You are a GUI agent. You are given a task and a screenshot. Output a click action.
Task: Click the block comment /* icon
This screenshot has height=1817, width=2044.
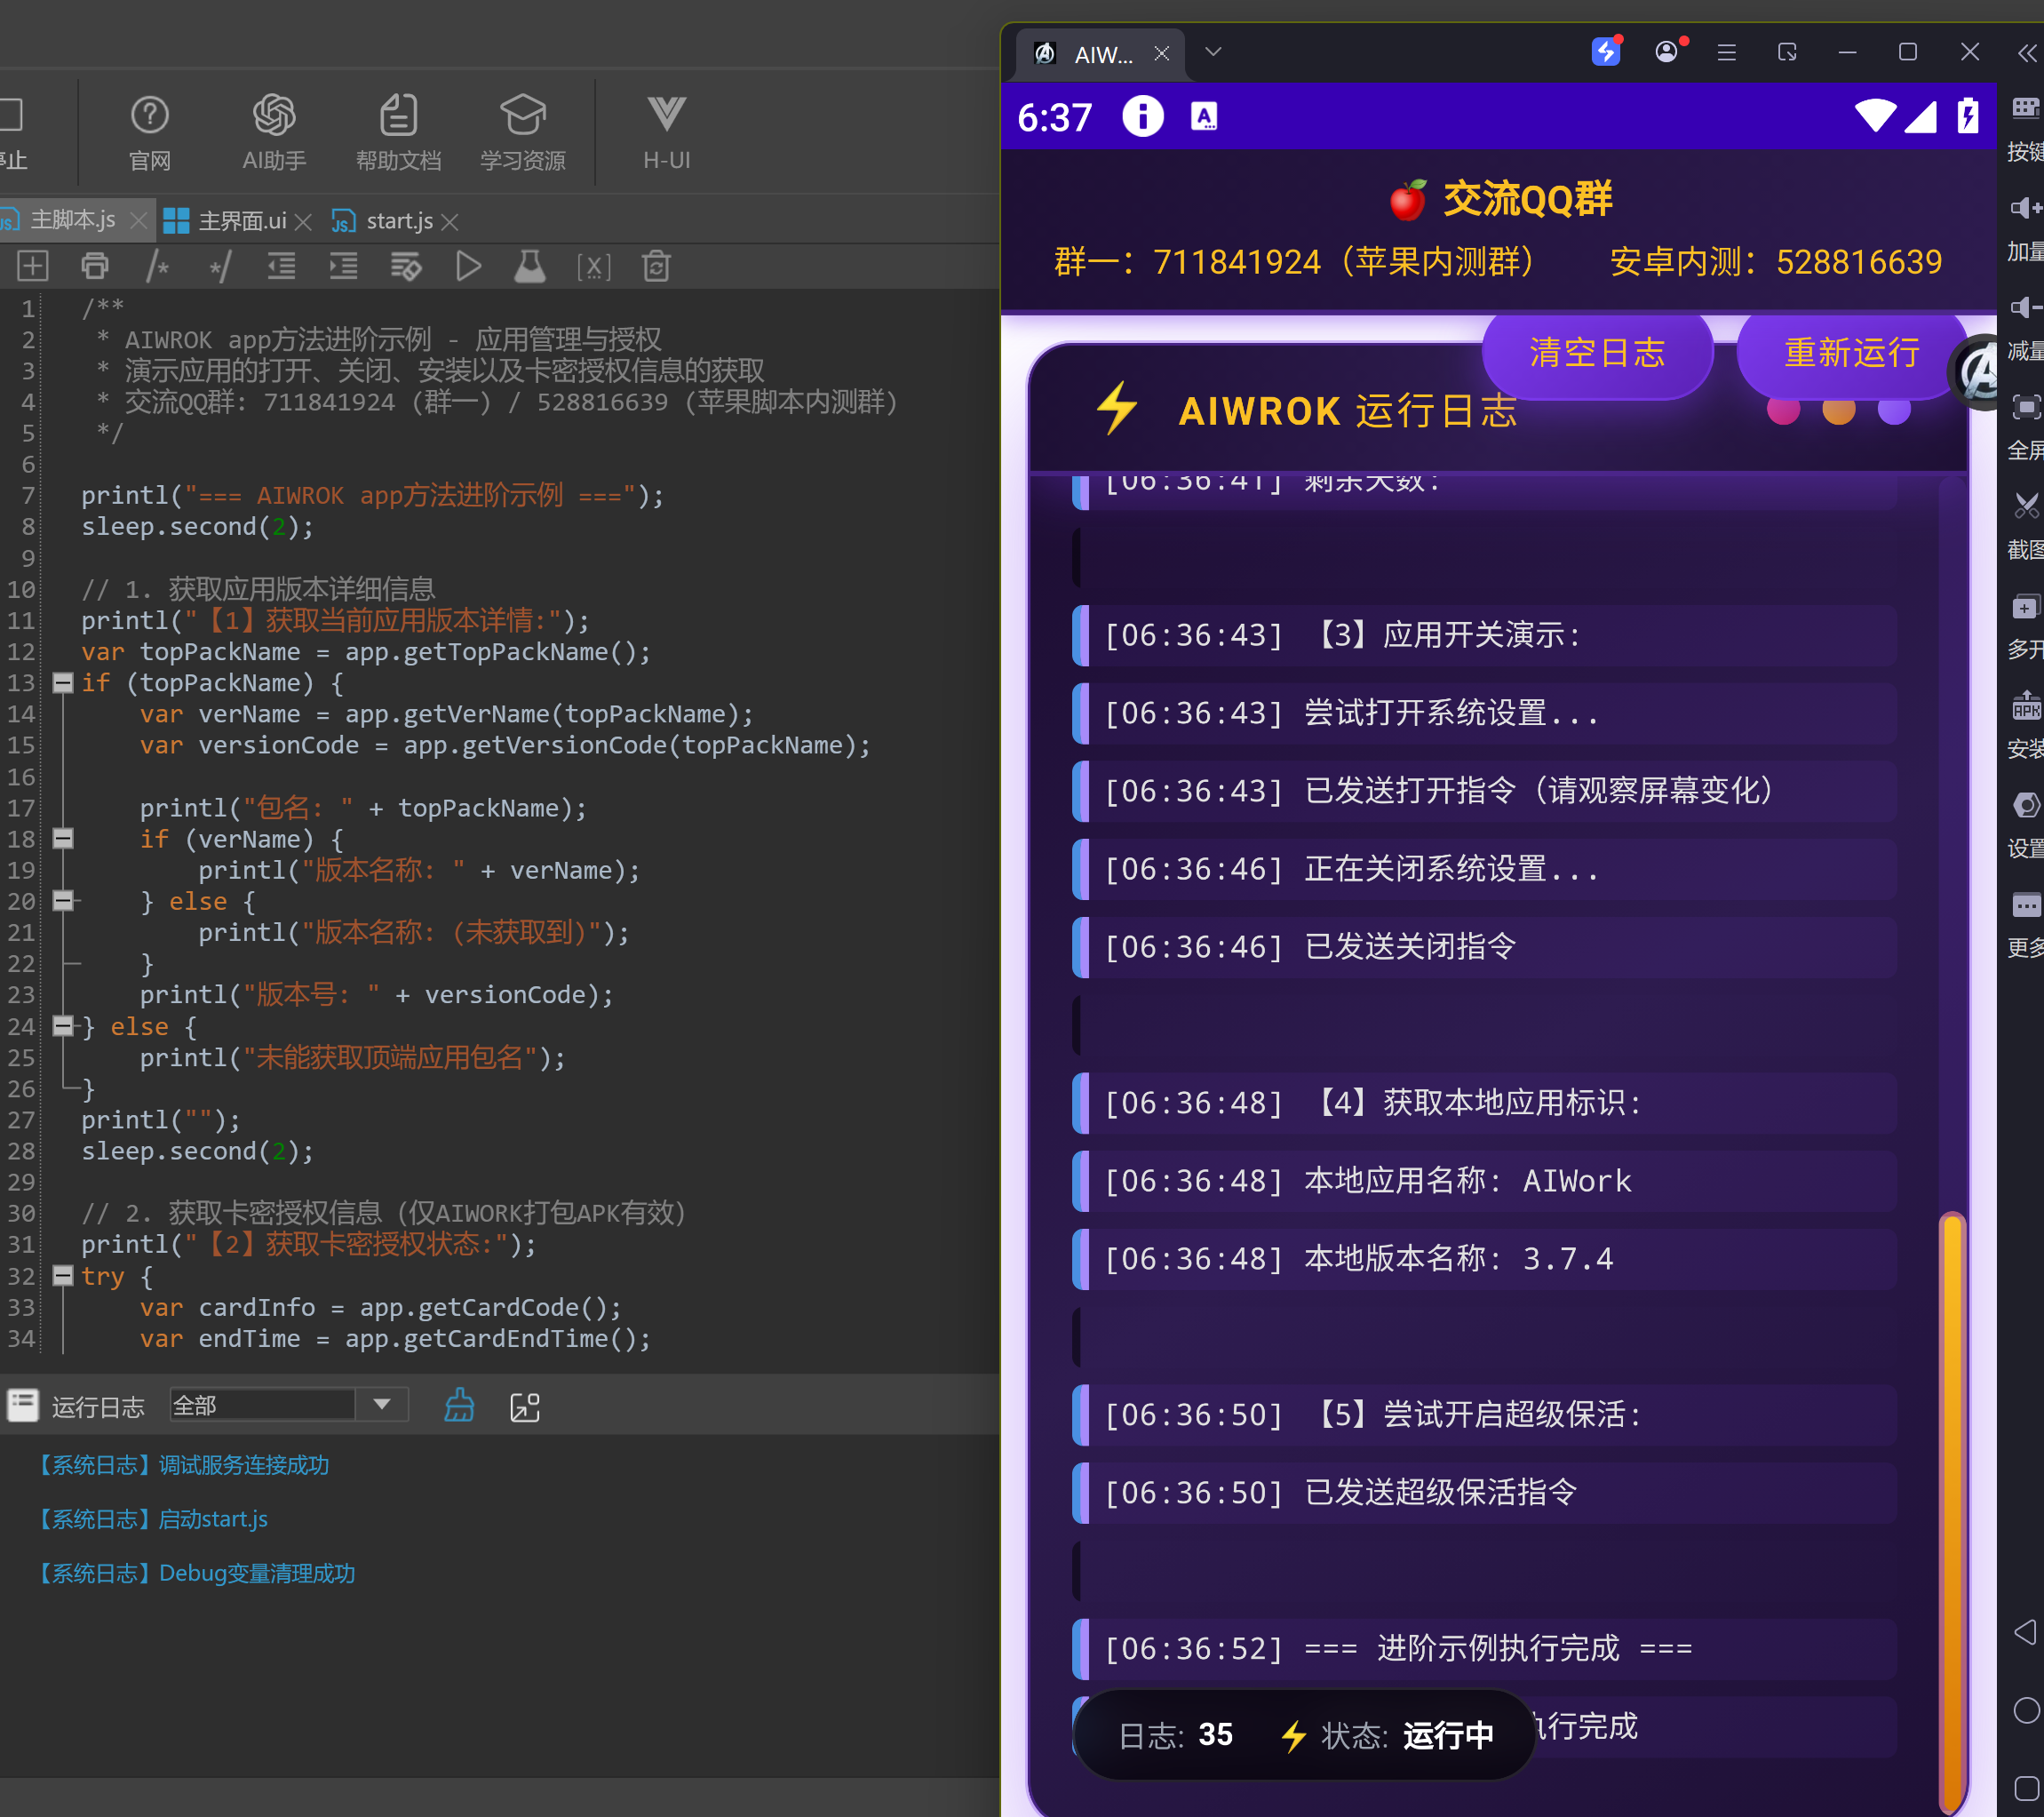[x=157, y=266]
